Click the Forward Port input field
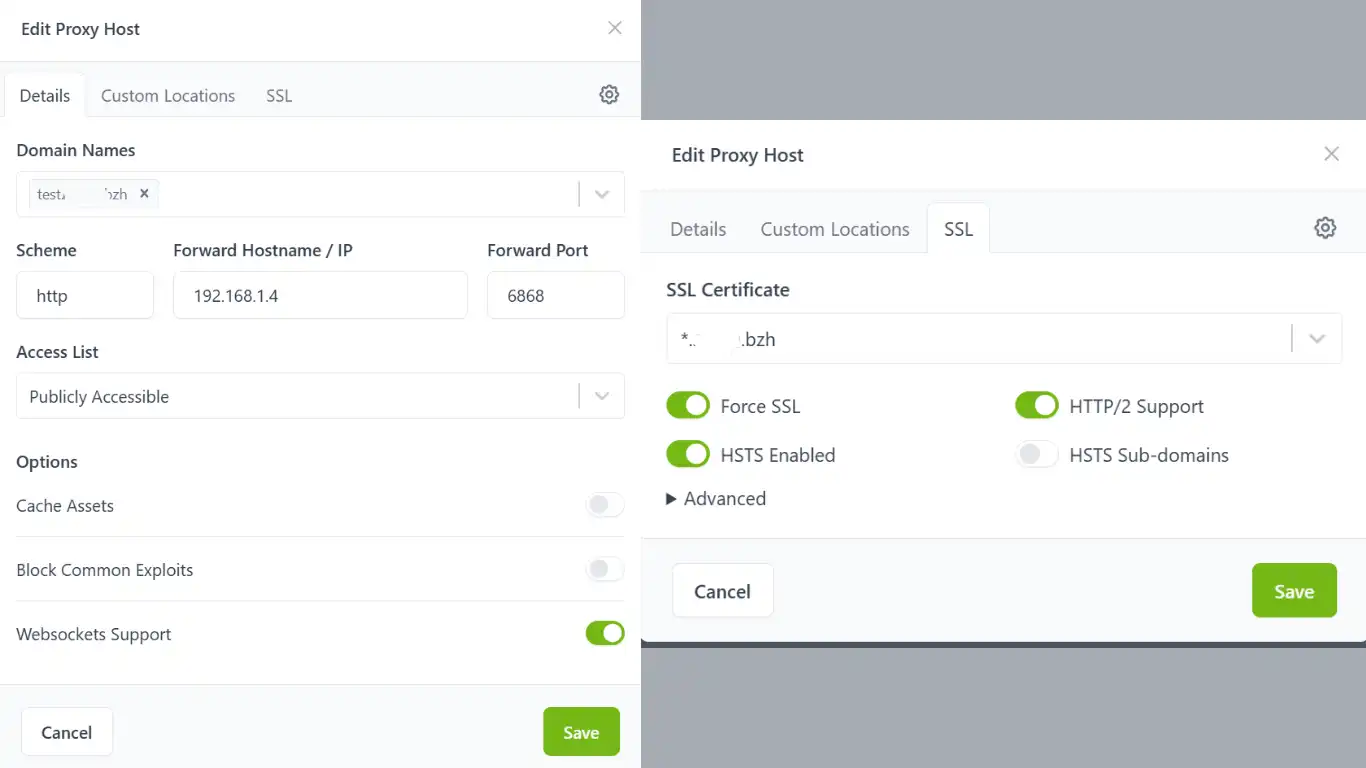The height and width of the screenshot is (768, 1366). click(x=555, y=296)
